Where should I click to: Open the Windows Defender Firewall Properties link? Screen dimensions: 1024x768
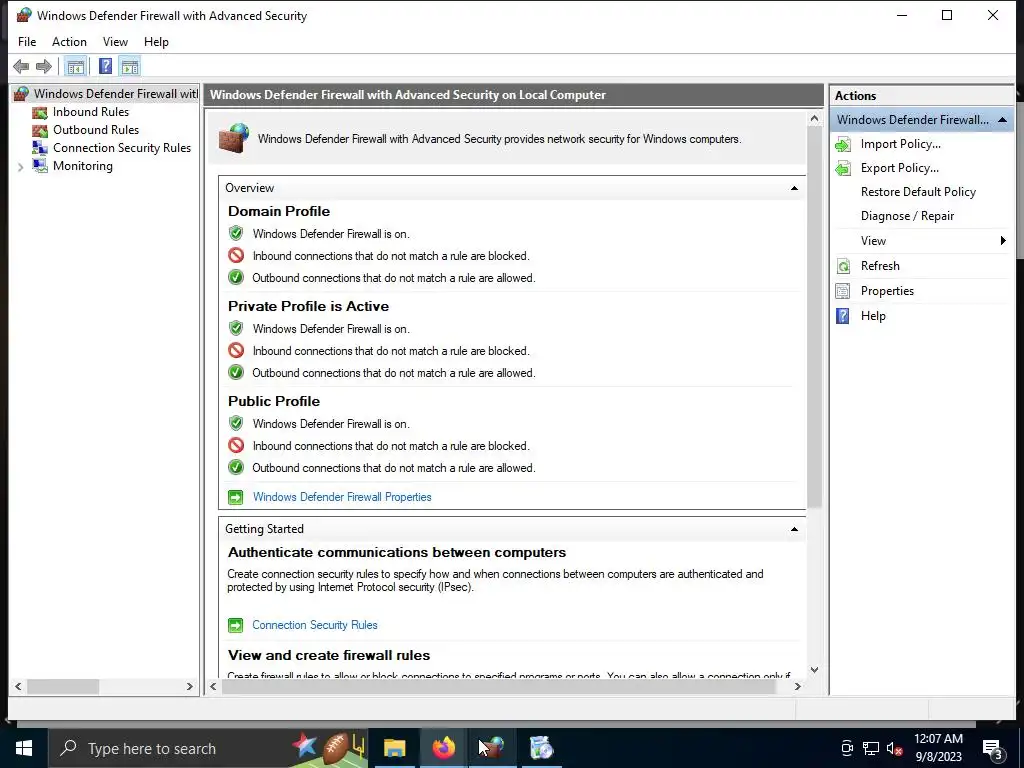pos(342,497)
